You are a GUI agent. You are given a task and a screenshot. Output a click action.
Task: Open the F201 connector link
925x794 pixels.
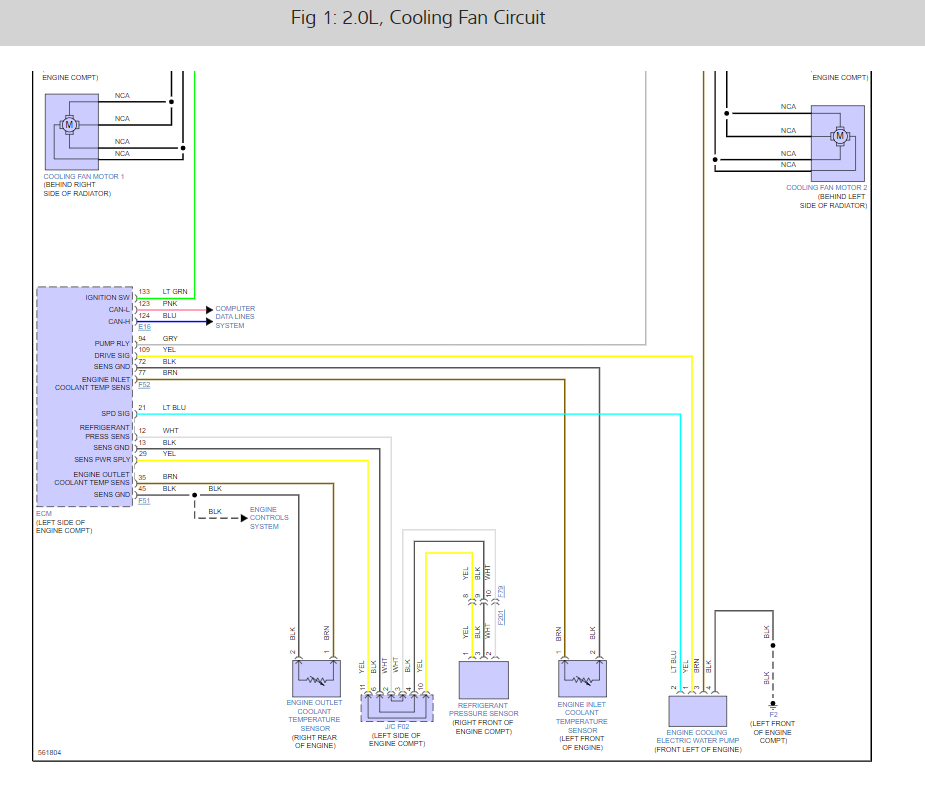click(501, 618)
